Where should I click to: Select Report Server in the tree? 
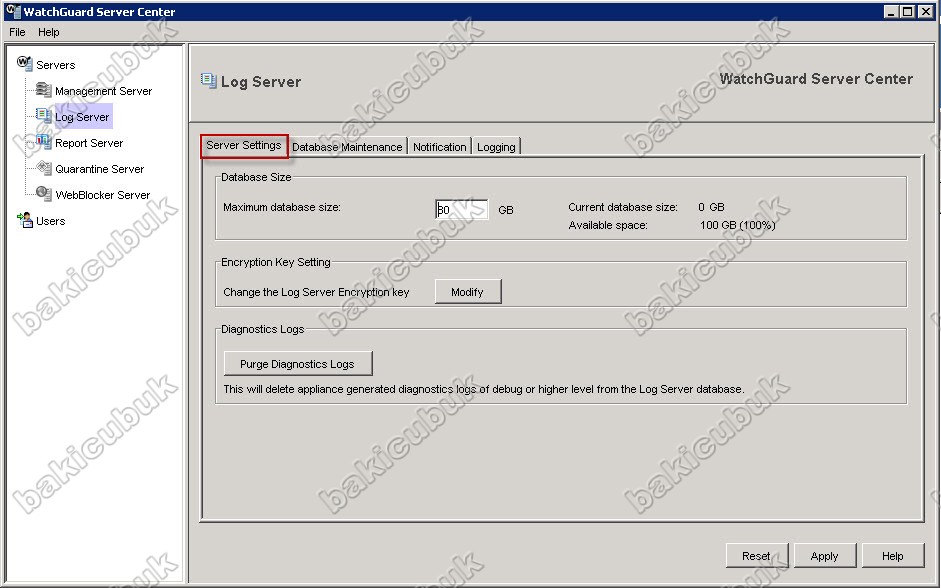[89, 143]
